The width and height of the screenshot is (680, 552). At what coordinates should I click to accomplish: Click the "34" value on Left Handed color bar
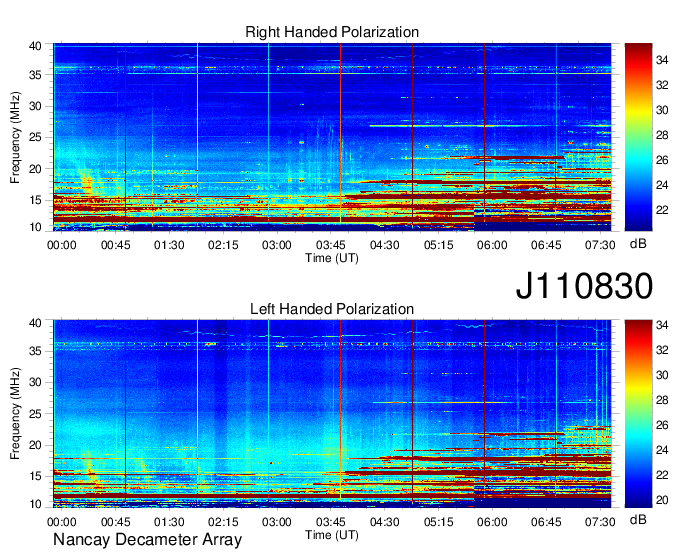click(662, 325)
